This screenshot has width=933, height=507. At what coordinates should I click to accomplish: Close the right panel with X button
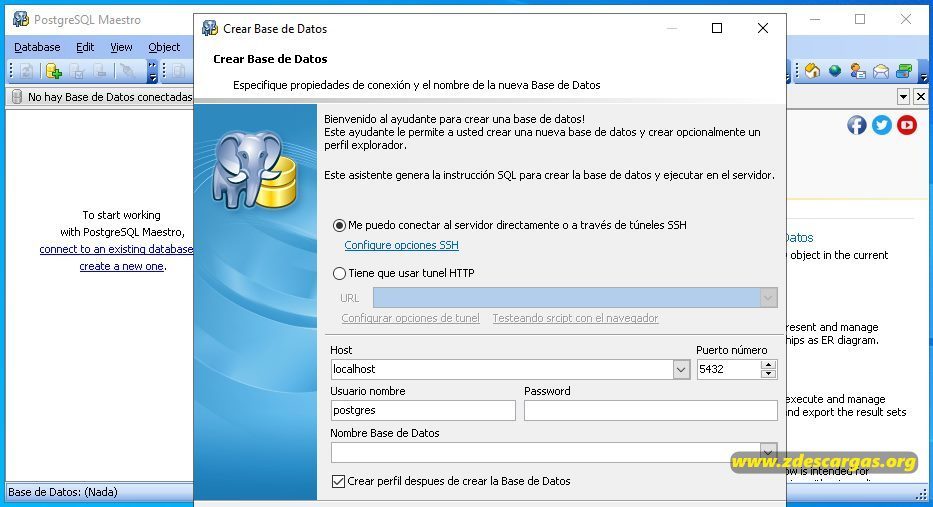coord(921,96)
